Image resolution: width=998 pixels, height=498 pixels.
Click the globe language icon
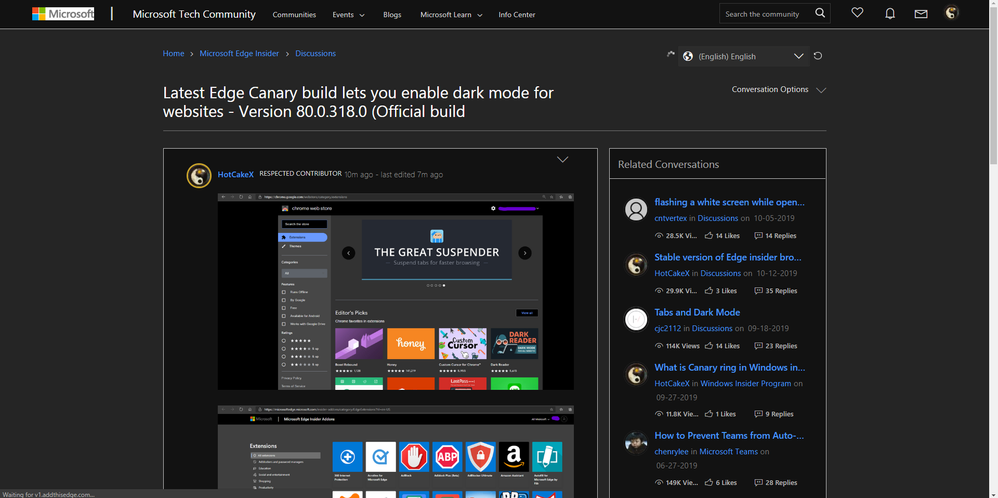(687, 56)
